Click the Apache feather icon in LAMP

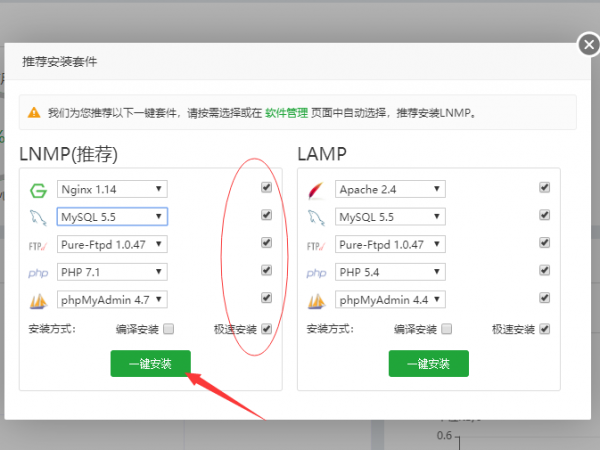pos(317,189)
